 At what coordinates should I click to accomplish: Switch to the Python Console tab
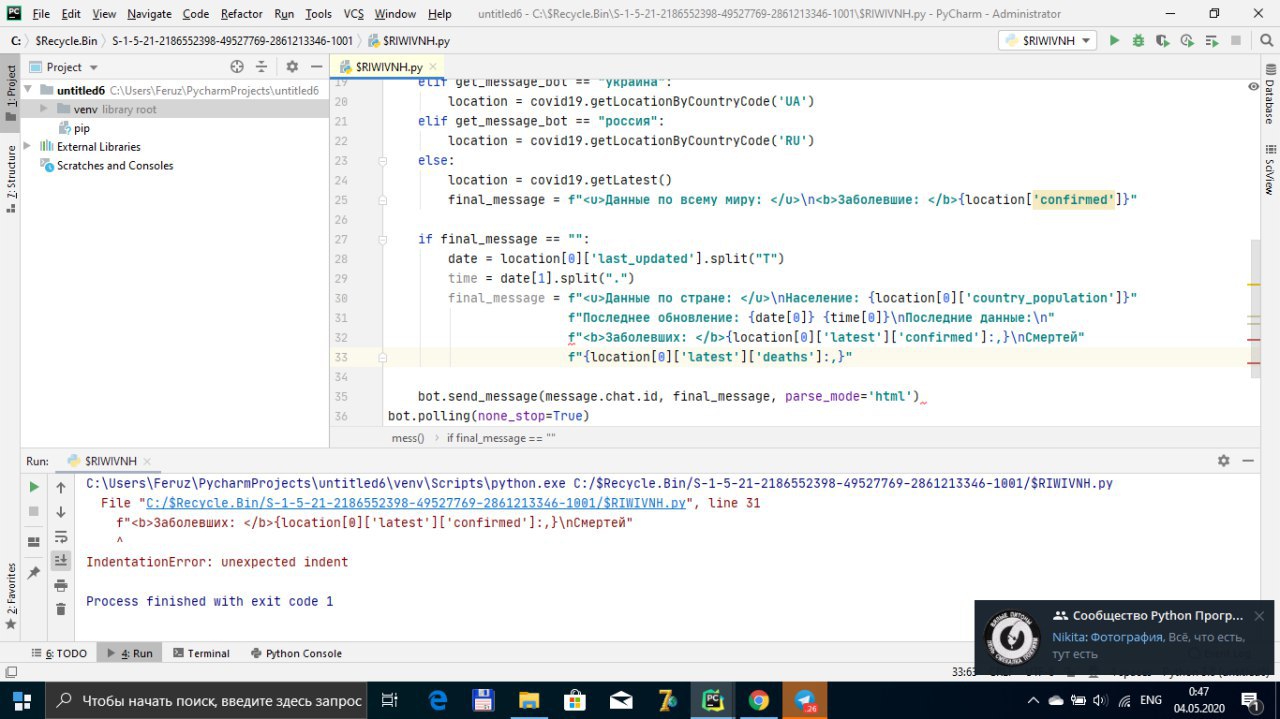pyautogui.click(x=295, y=653)
